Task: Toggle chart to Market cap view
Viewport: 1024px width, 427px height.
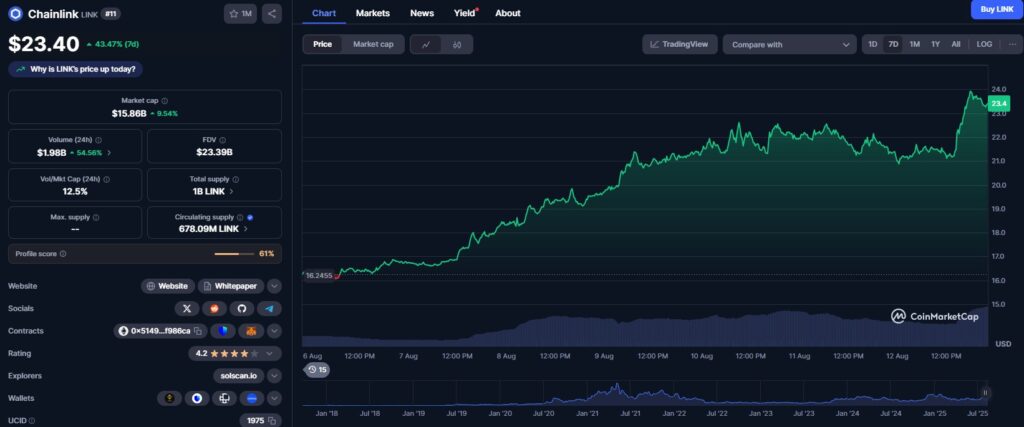Action: point(373,44)
